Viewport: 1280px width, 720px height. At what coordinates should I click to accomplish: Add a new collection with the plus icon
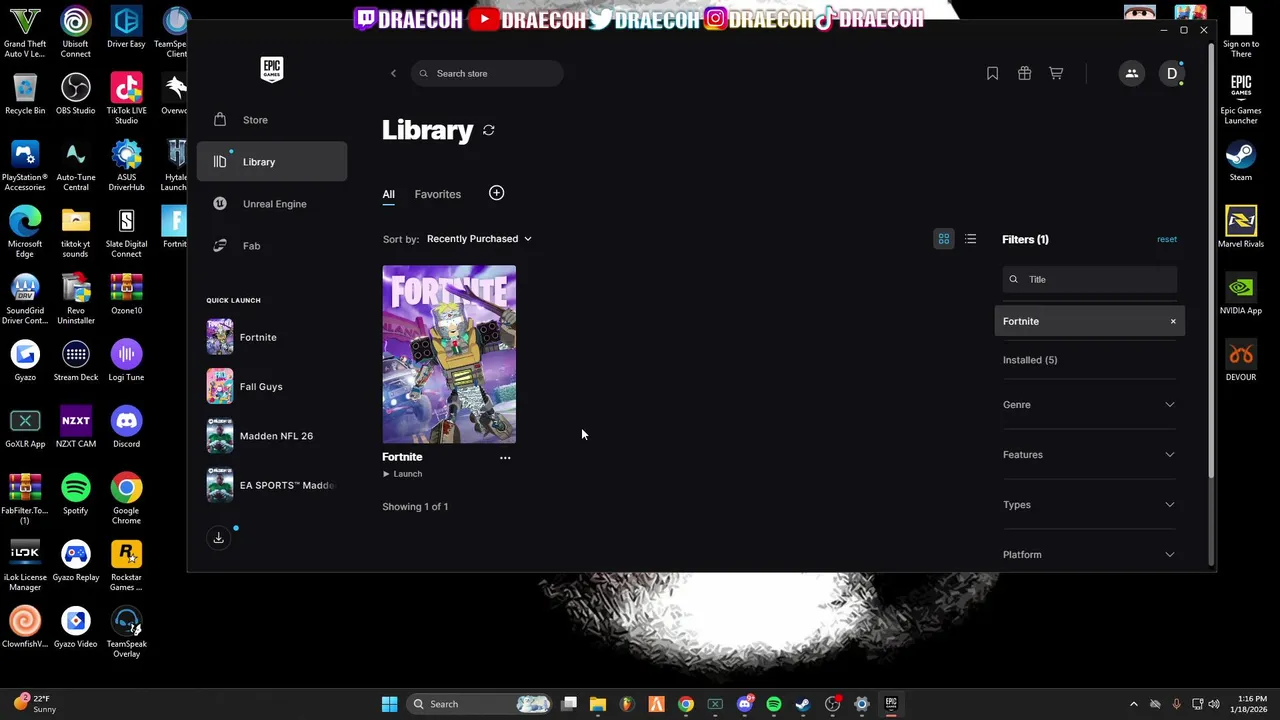point(496,193)
